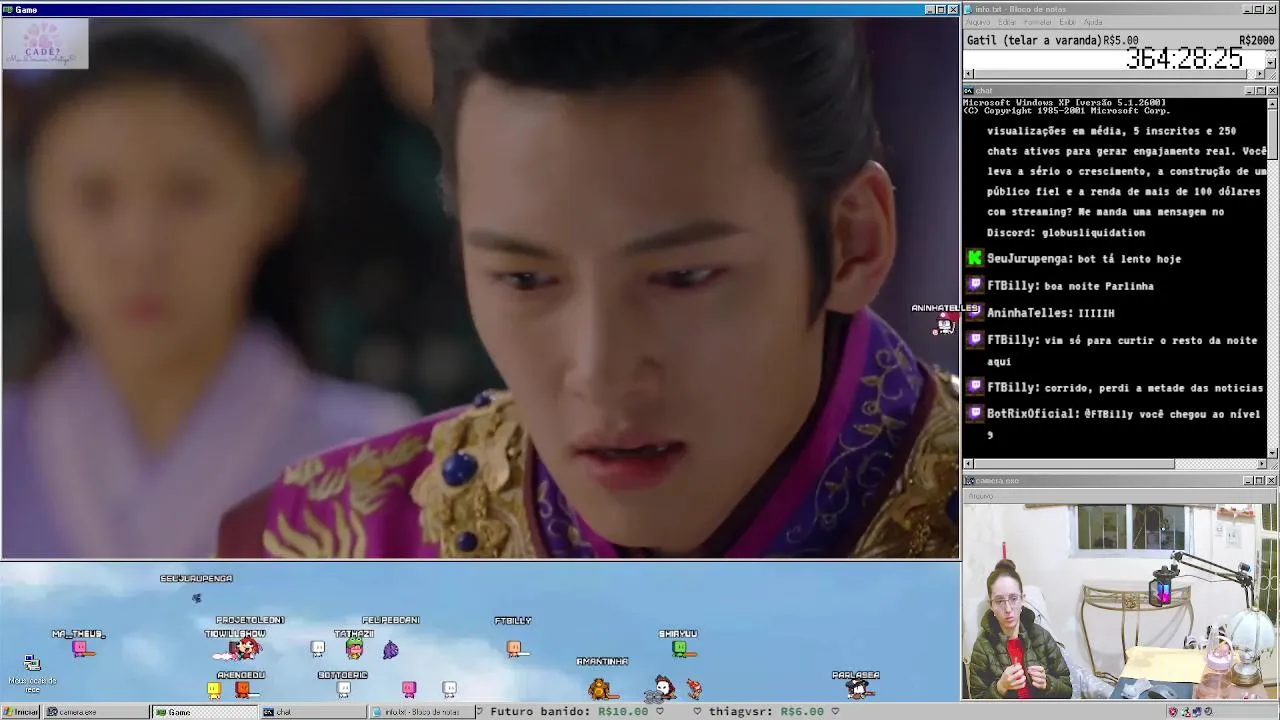
Task: Click 'FTBilly: boa noite Parlinha' message
Action: point(1070,286)
